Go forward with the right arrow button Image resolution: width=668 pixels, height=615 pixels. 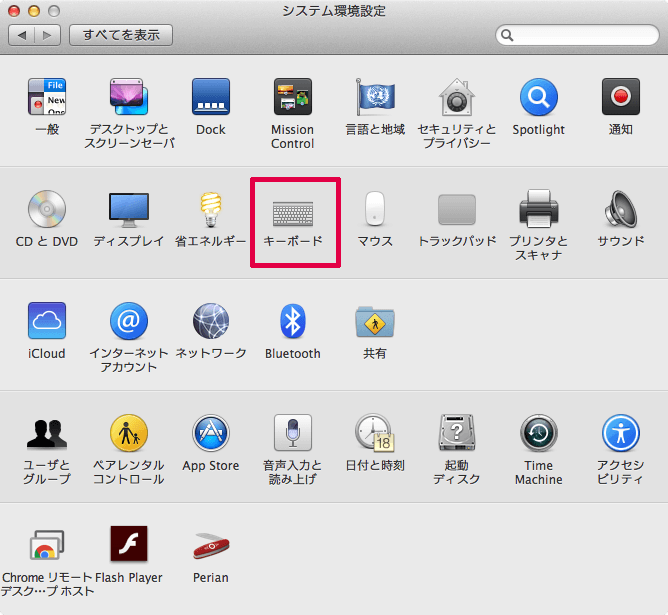47,35
